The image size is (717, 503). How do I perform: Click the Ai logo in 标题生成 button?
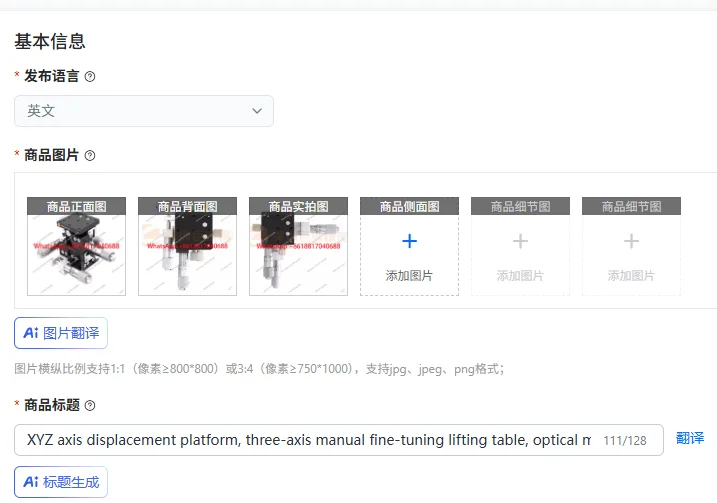click(x=31, y=482)
